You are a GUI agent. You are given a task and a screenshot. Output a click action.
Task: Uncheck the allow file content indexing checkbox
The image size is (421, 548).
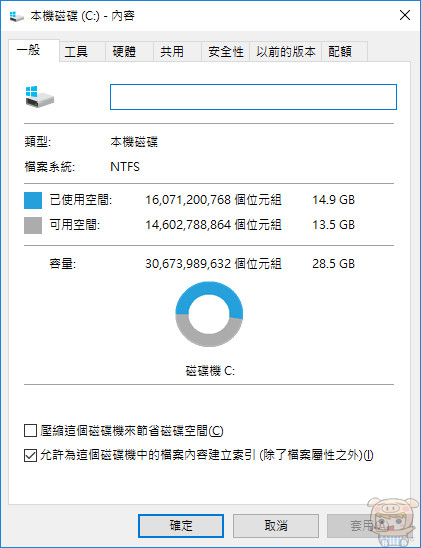pos(30,455)
